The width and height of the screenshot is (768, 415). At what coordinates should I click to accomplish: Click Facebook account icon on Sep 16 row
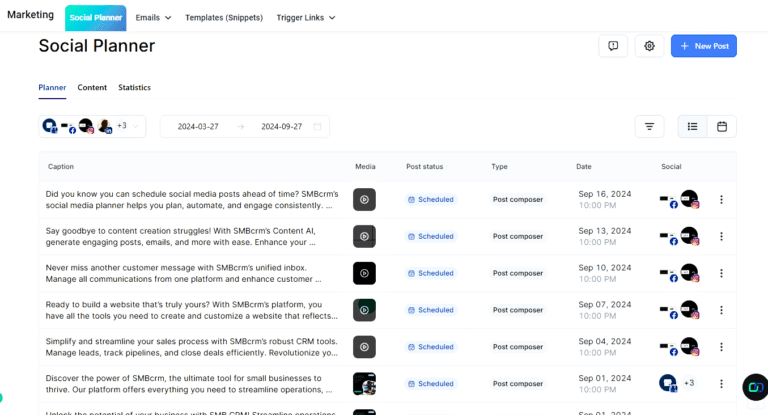(669, 200)
